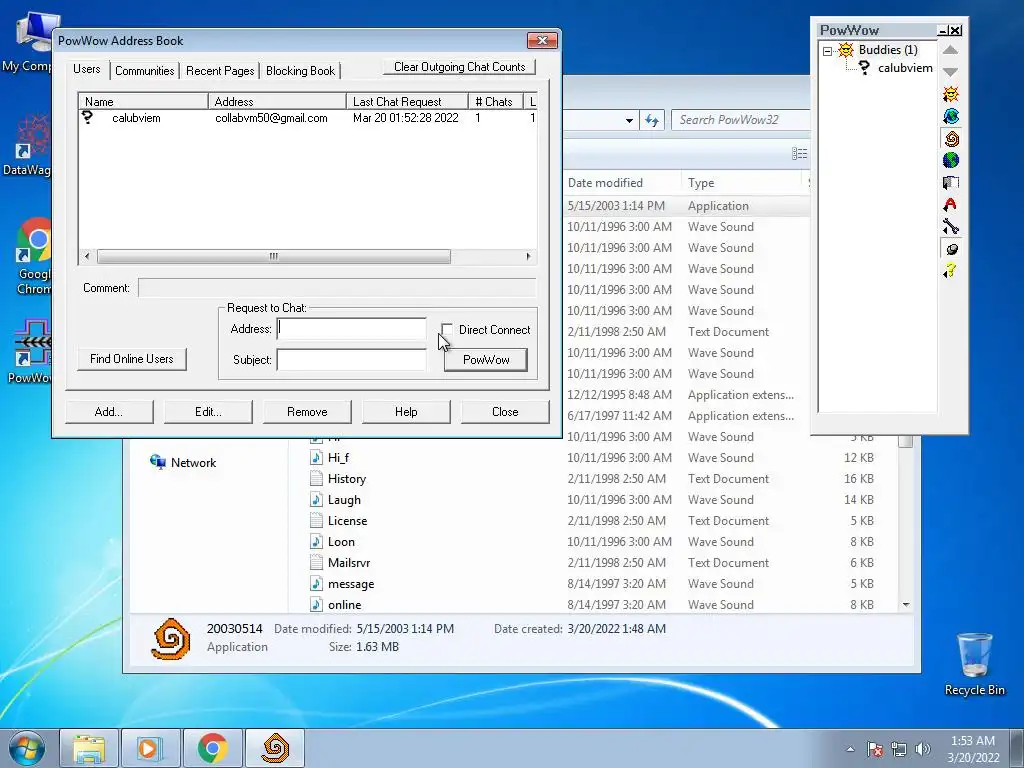Select the Hi_f sound file
1024x768 pixels.
pyautogui.click(x=338, y=458)
